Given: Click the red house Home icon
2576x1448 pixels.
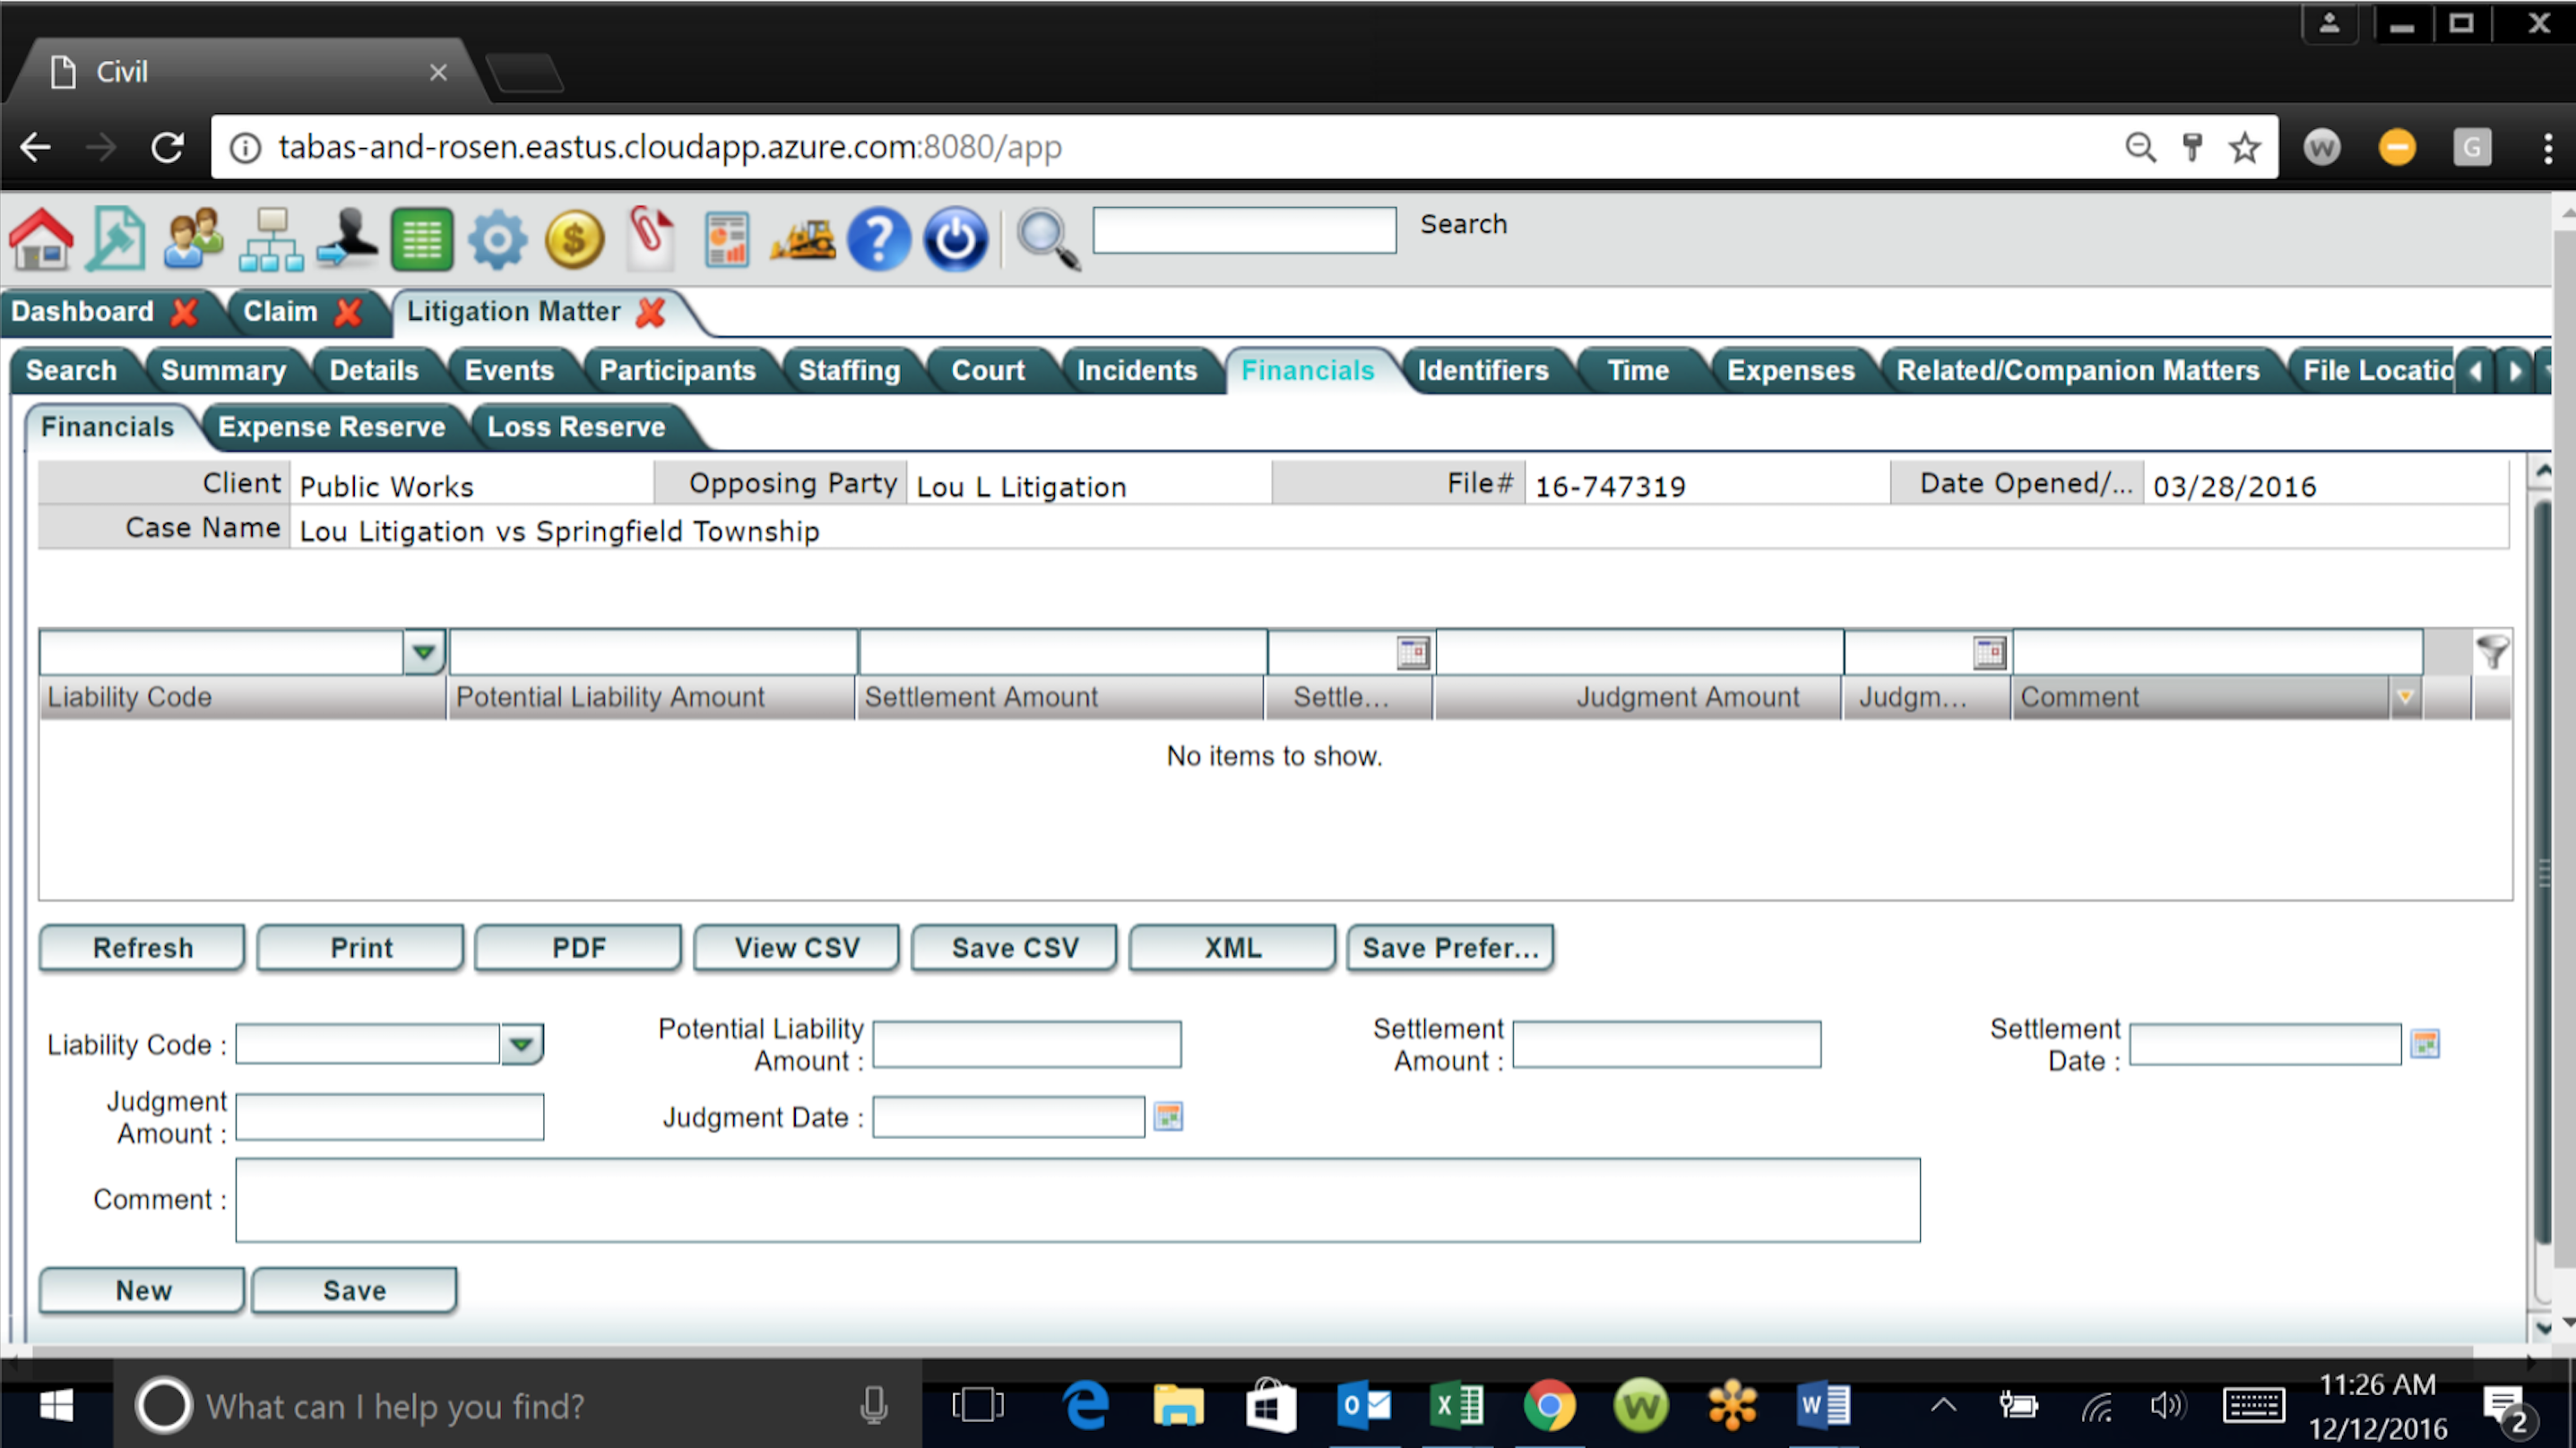Looking at the screenshot, I should coord(41,240).
